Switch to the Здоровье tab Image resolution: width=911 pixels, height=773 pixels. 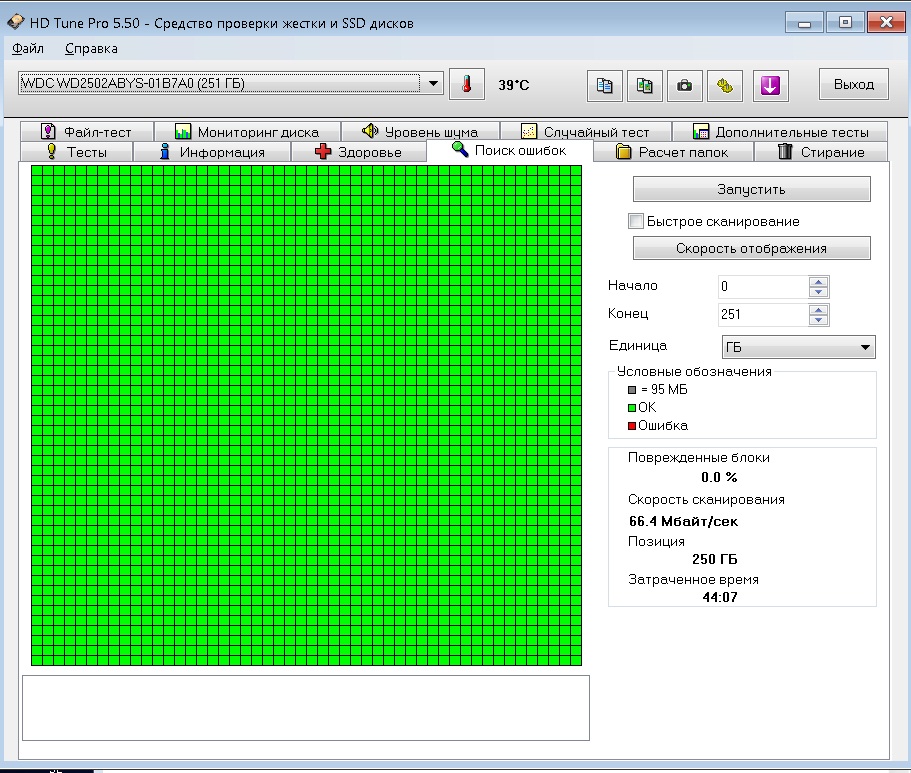pyautogui.click(x=358, y=152)
